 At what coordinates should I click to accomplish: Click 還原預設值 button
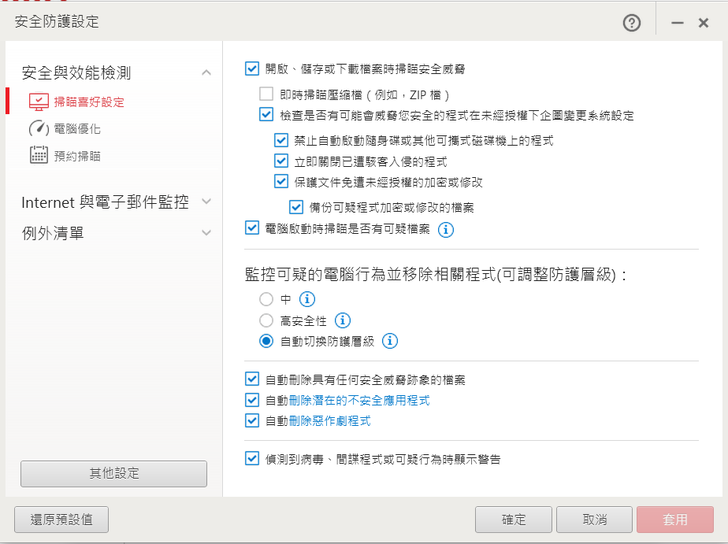click(61, 519)
